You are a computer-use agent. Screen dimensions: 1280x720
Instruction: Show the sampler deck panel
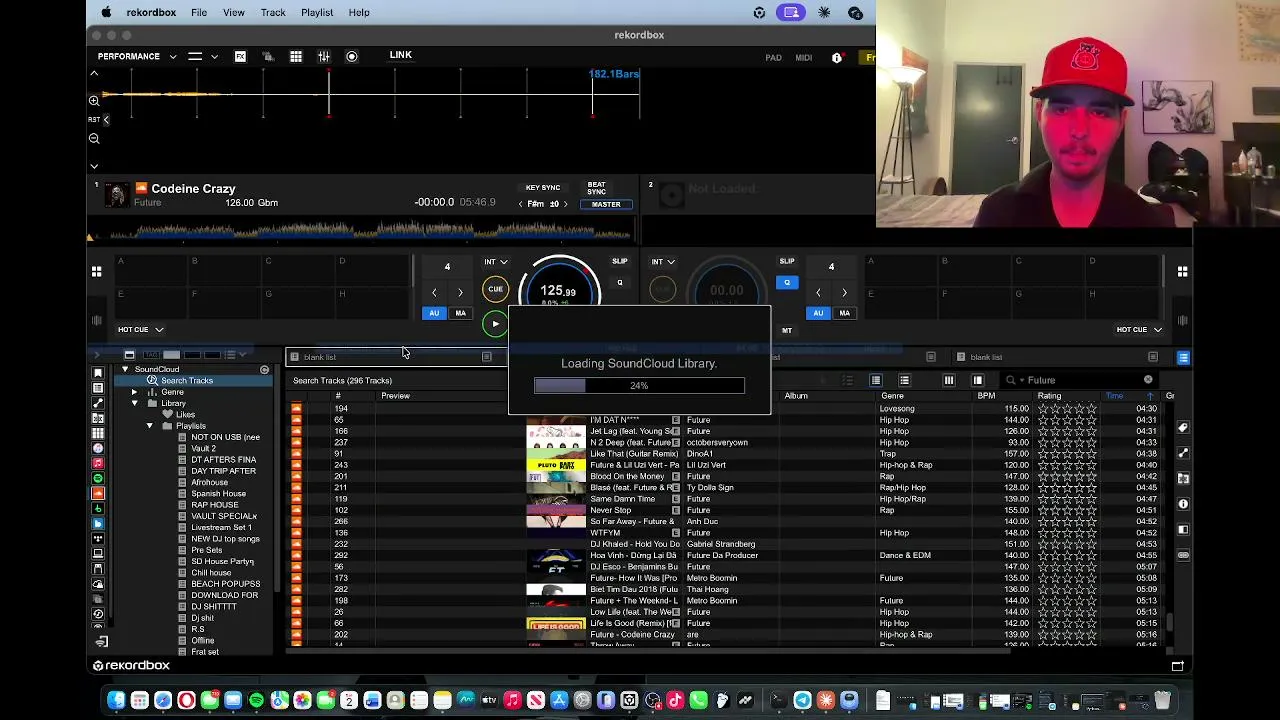[296, 57]
